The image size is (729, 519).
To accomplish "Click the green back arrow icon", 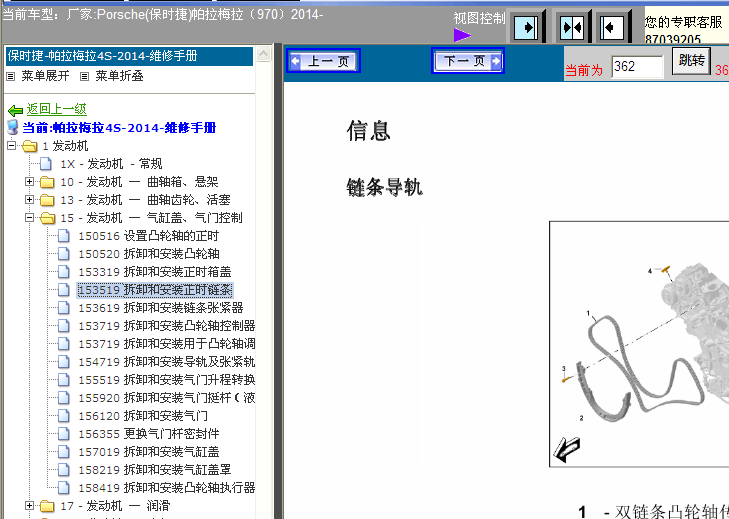I will 15,110.
